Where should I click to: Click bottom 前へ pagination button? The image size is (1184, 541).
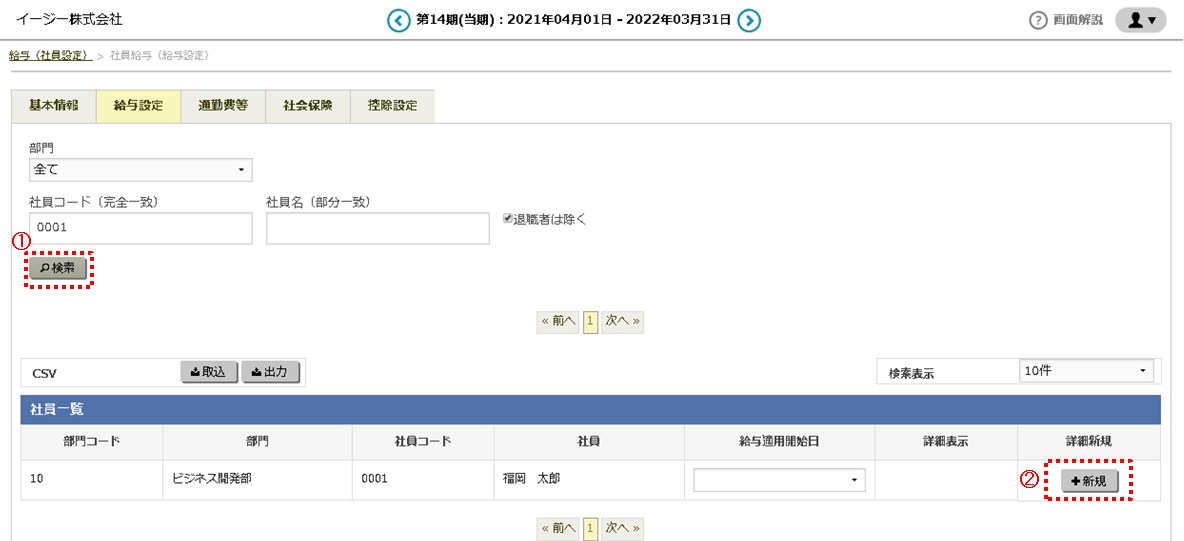(558, 527)
